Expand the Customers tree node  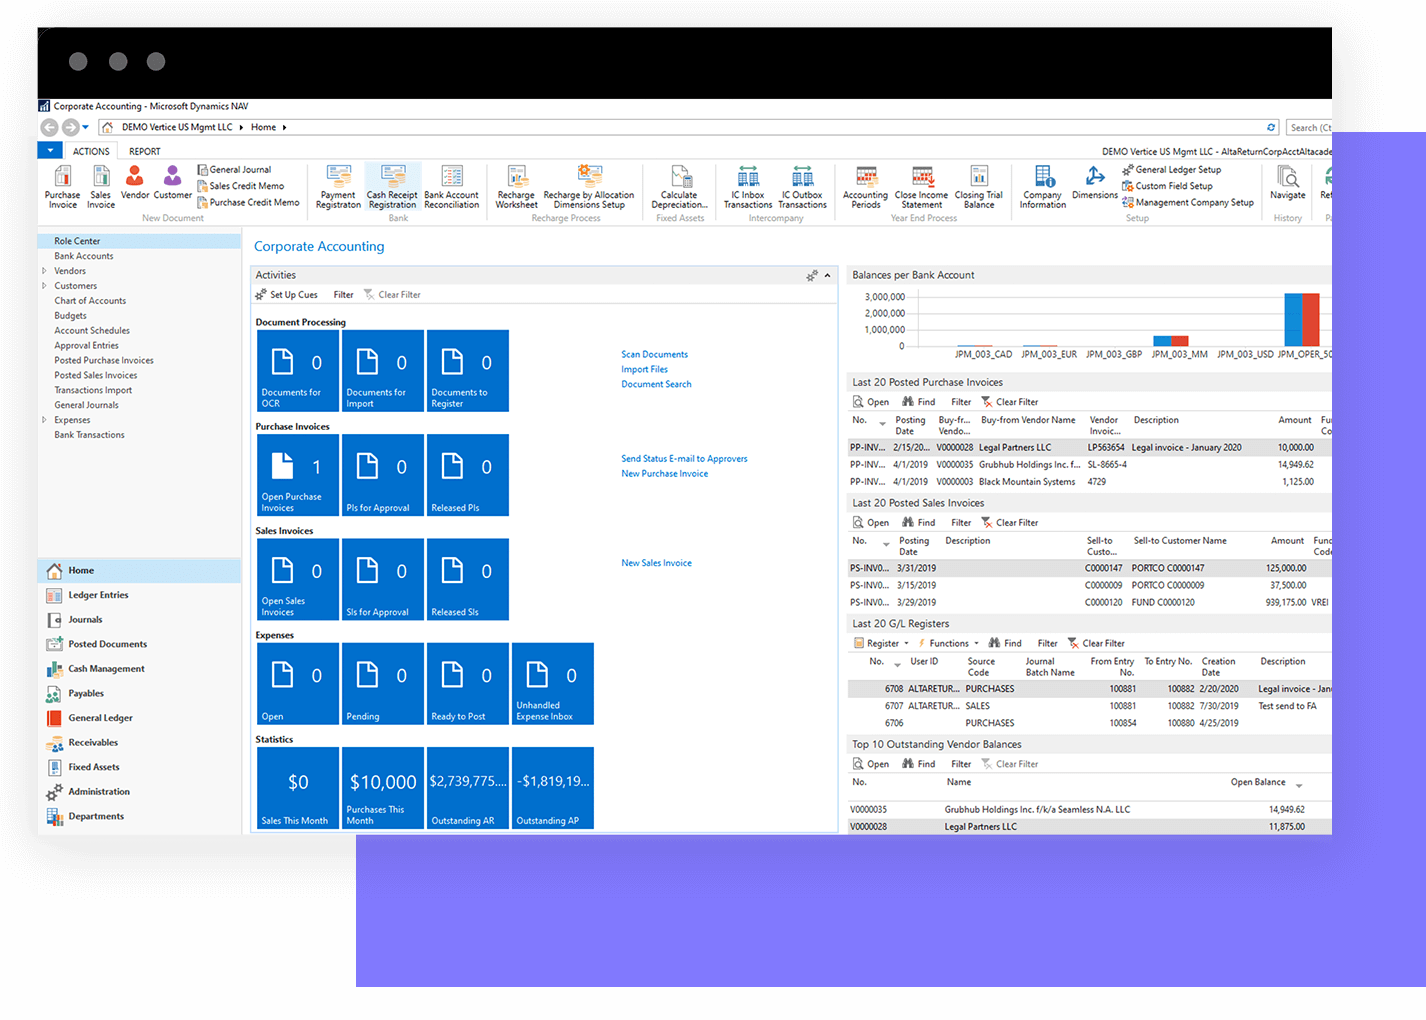point(44,286)
